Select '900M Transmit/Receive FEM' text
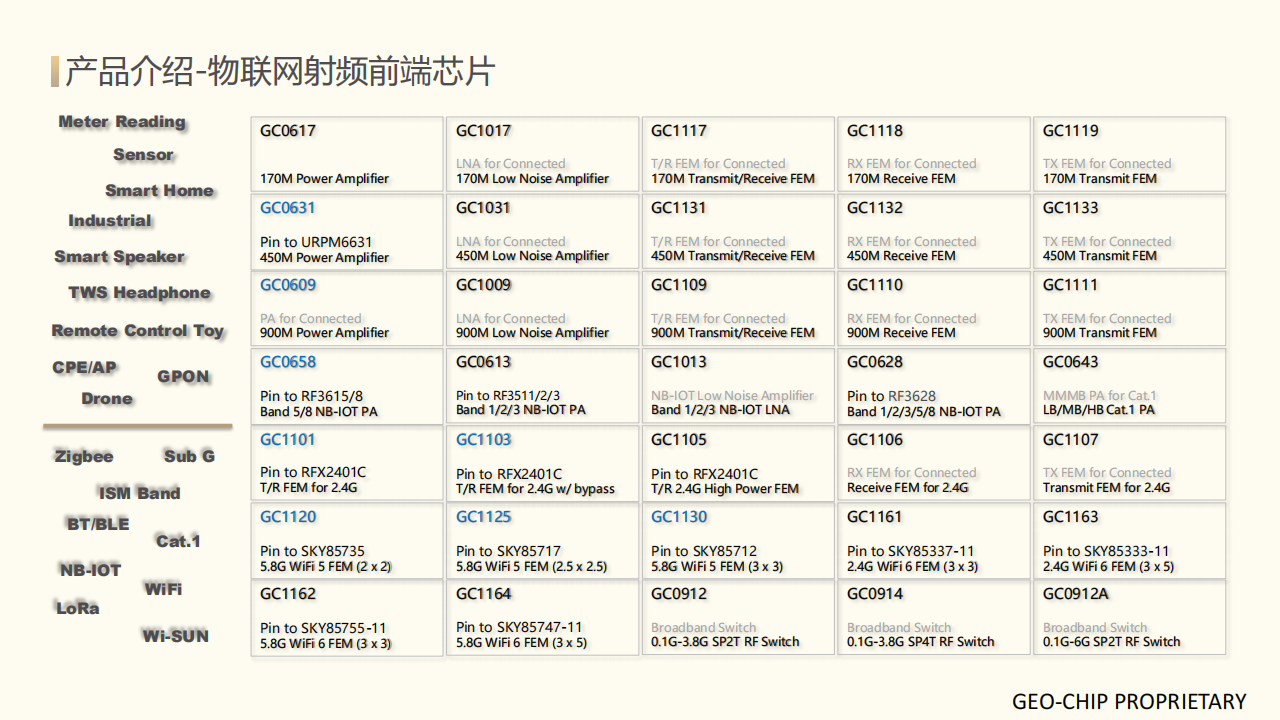The image size is (1280, 720). (x=733, y=333)
